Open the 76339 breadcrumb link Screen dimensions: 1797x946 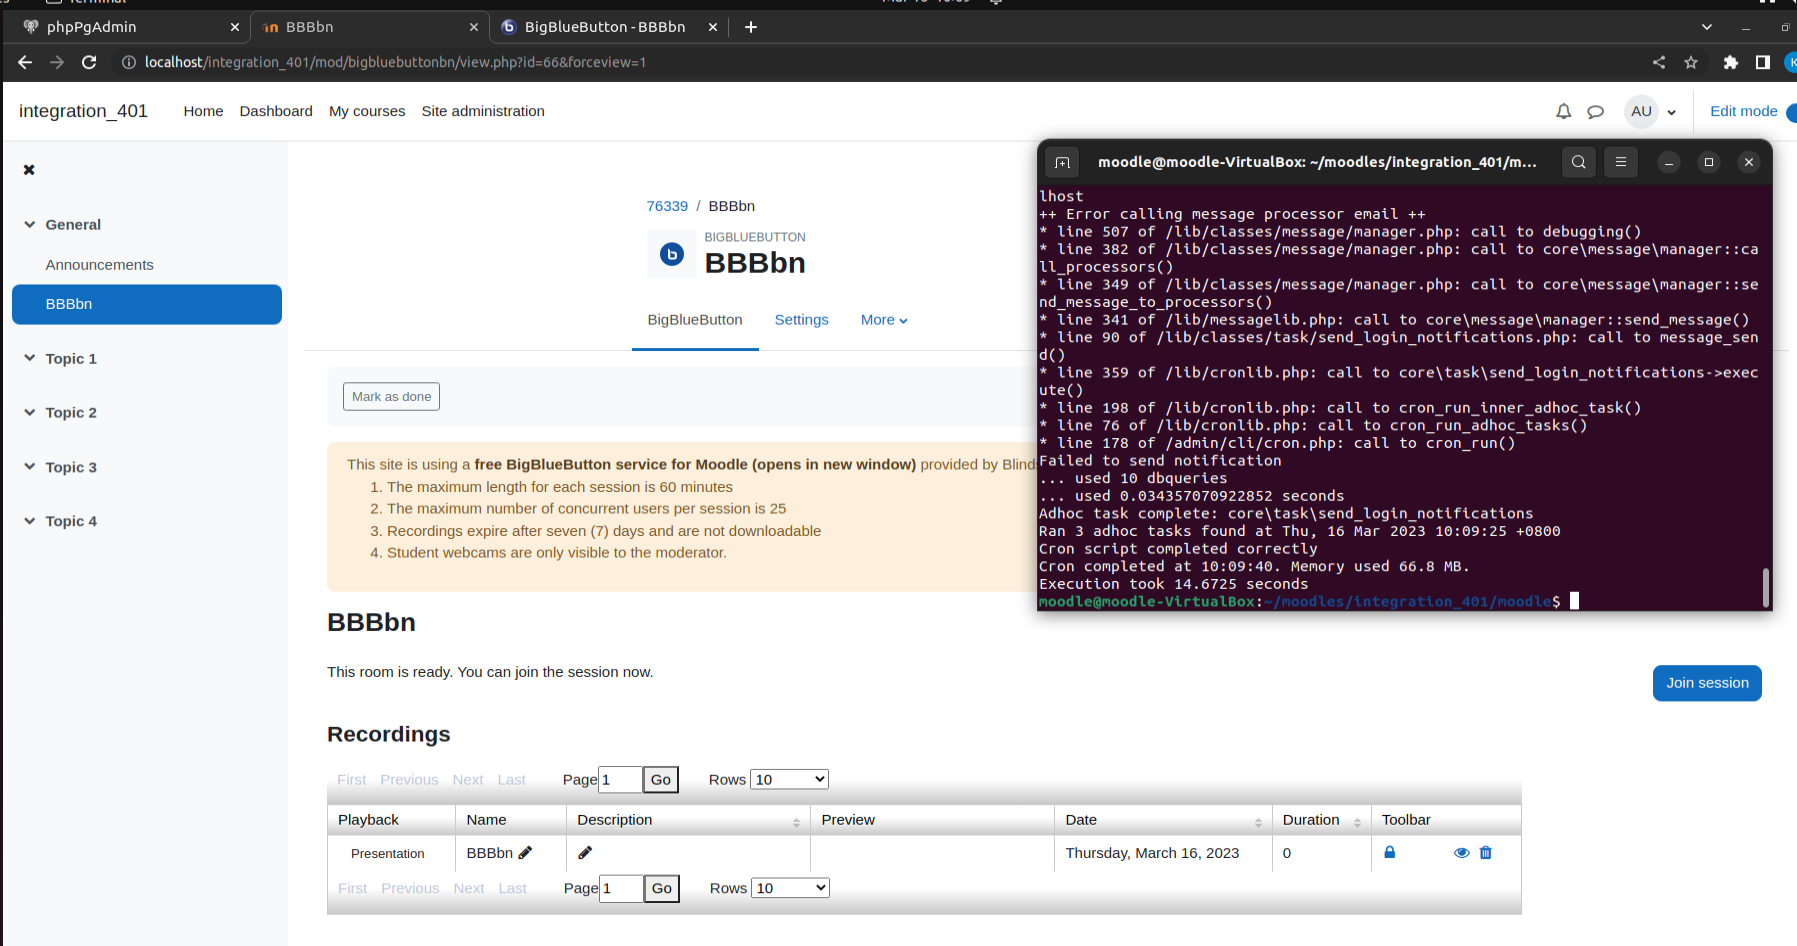click(667, 206)
